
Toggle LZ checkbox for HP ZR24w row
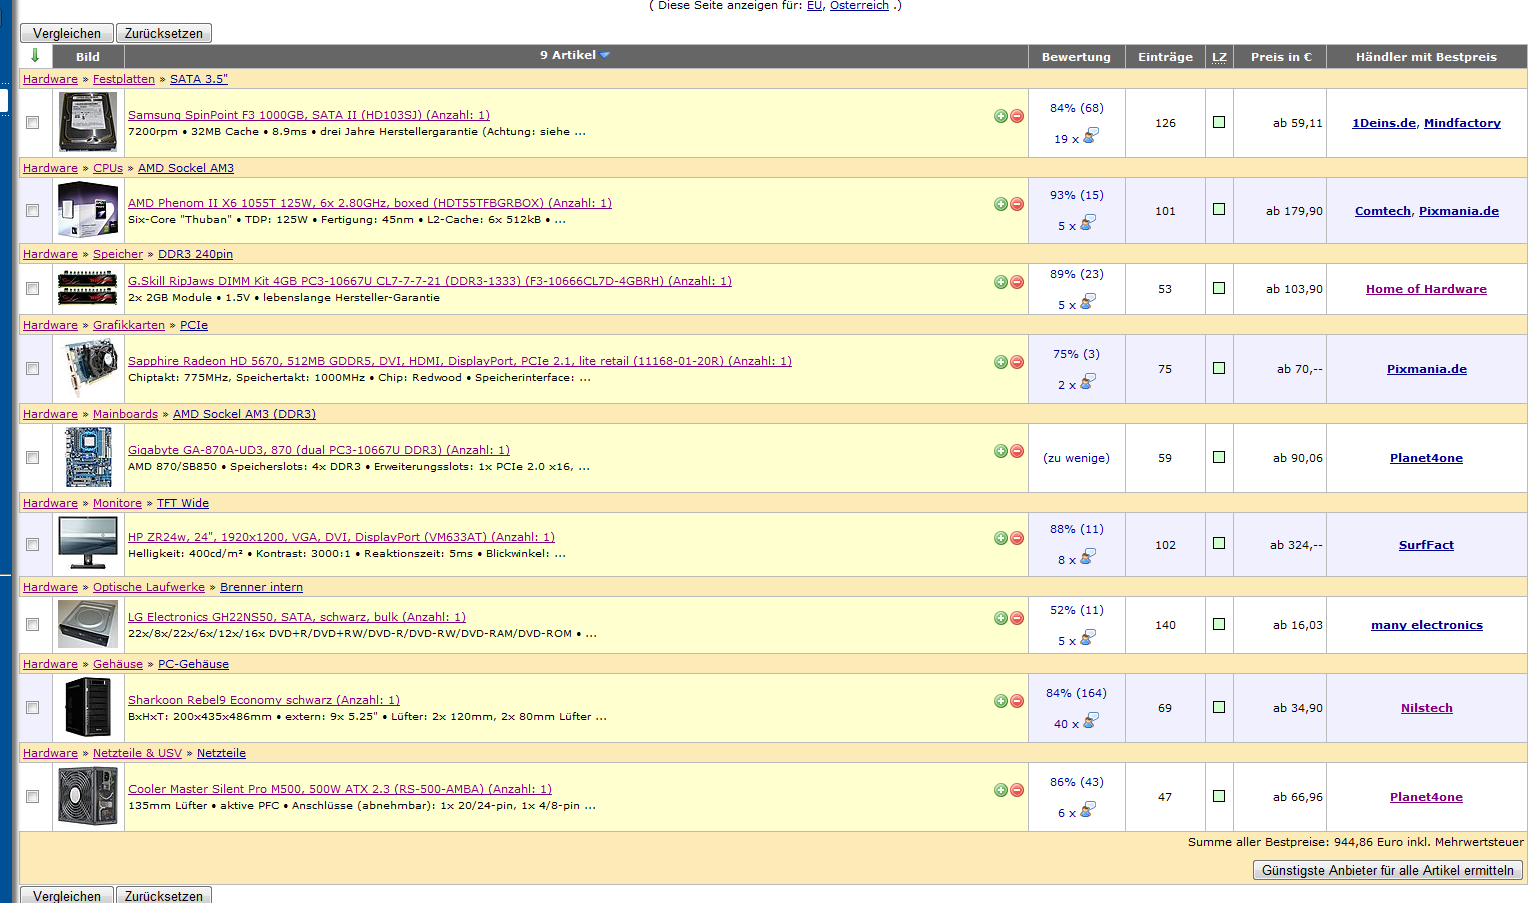[x=1219, y=543]
